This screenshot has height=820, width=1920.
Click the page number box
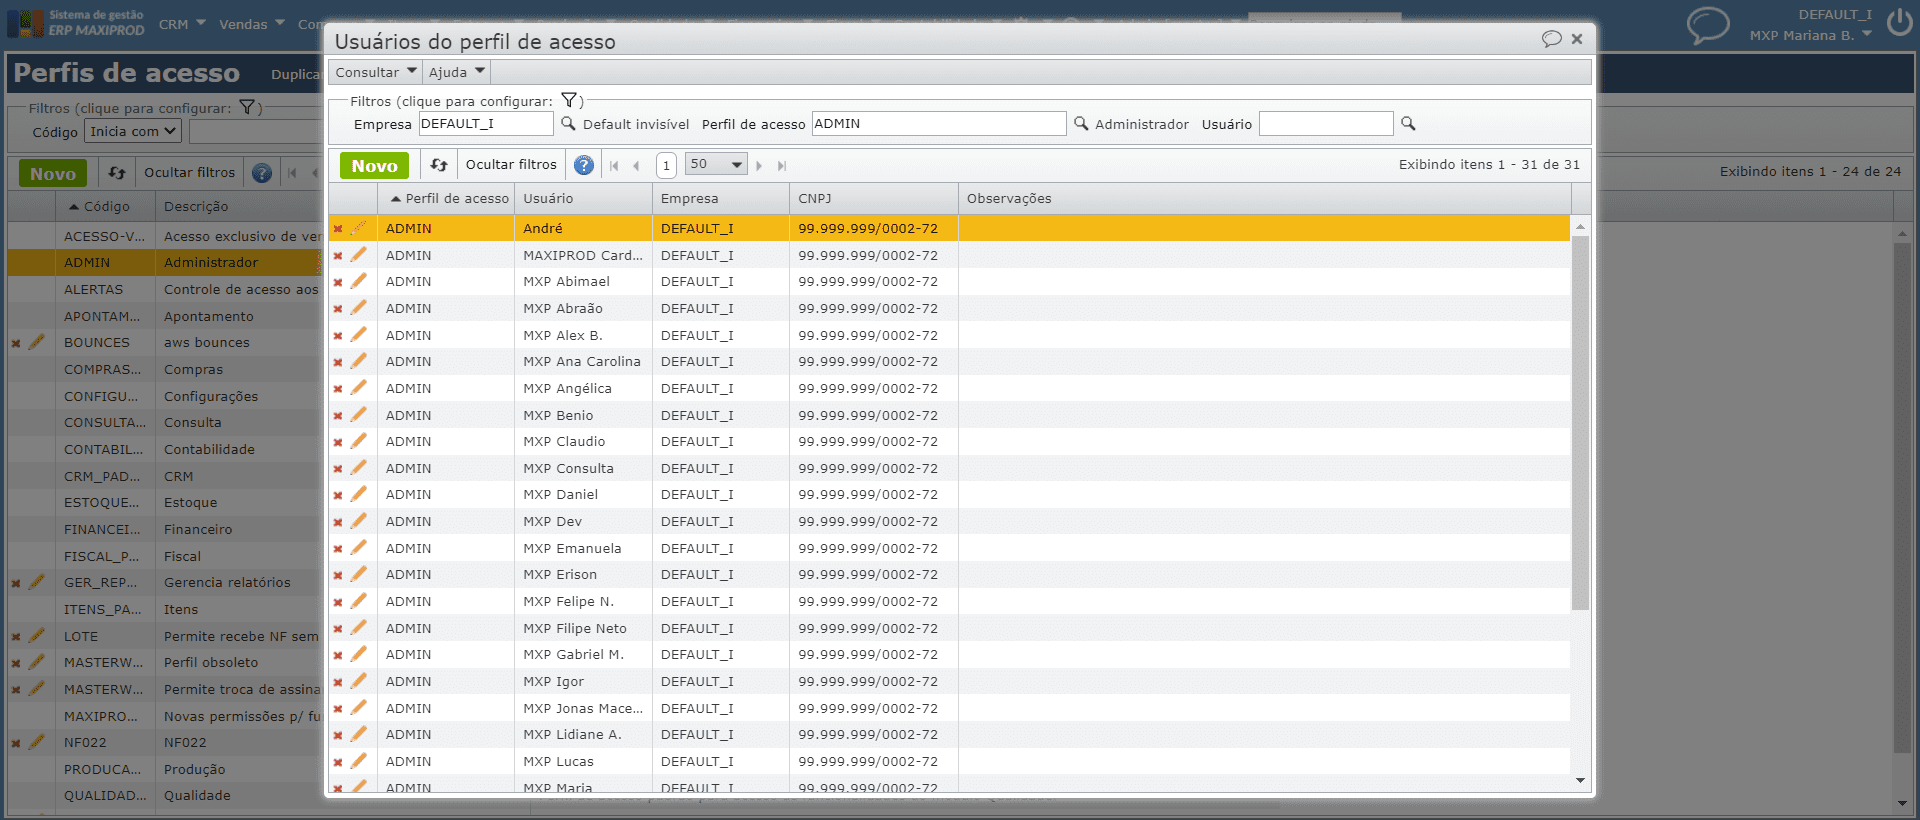pos(666,165)
